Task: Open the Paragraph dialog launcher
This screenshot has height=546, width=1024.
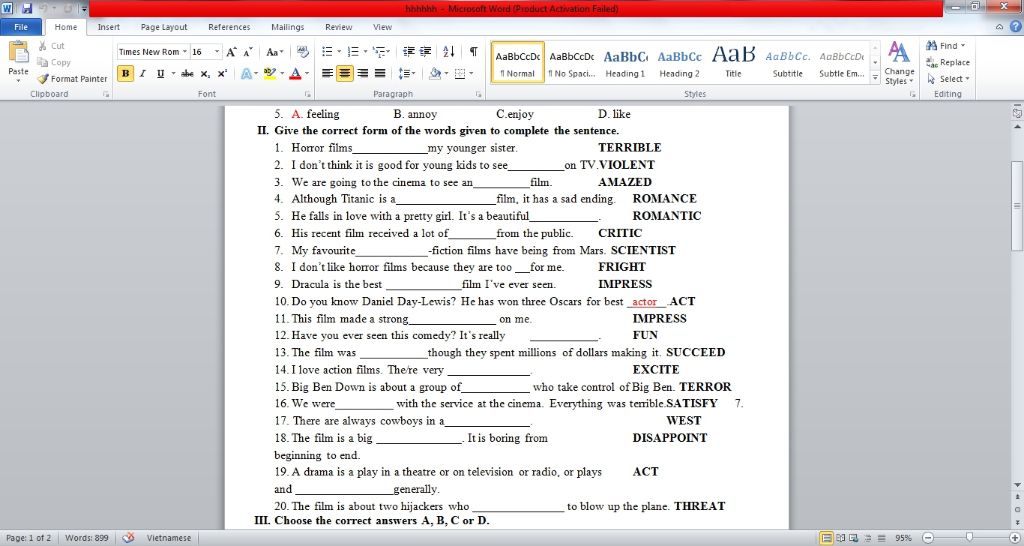Action: 479,95
